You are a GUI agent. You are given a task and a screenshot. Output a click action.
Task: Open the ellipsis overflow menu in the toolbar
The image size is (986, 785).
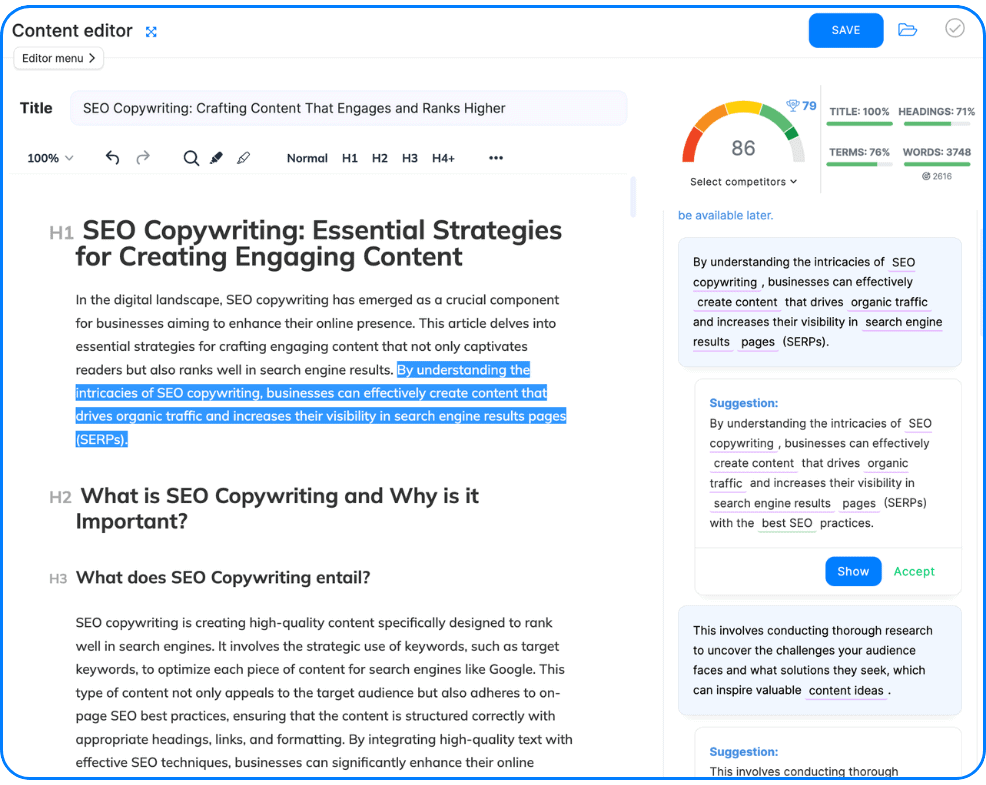coord(495,157)
